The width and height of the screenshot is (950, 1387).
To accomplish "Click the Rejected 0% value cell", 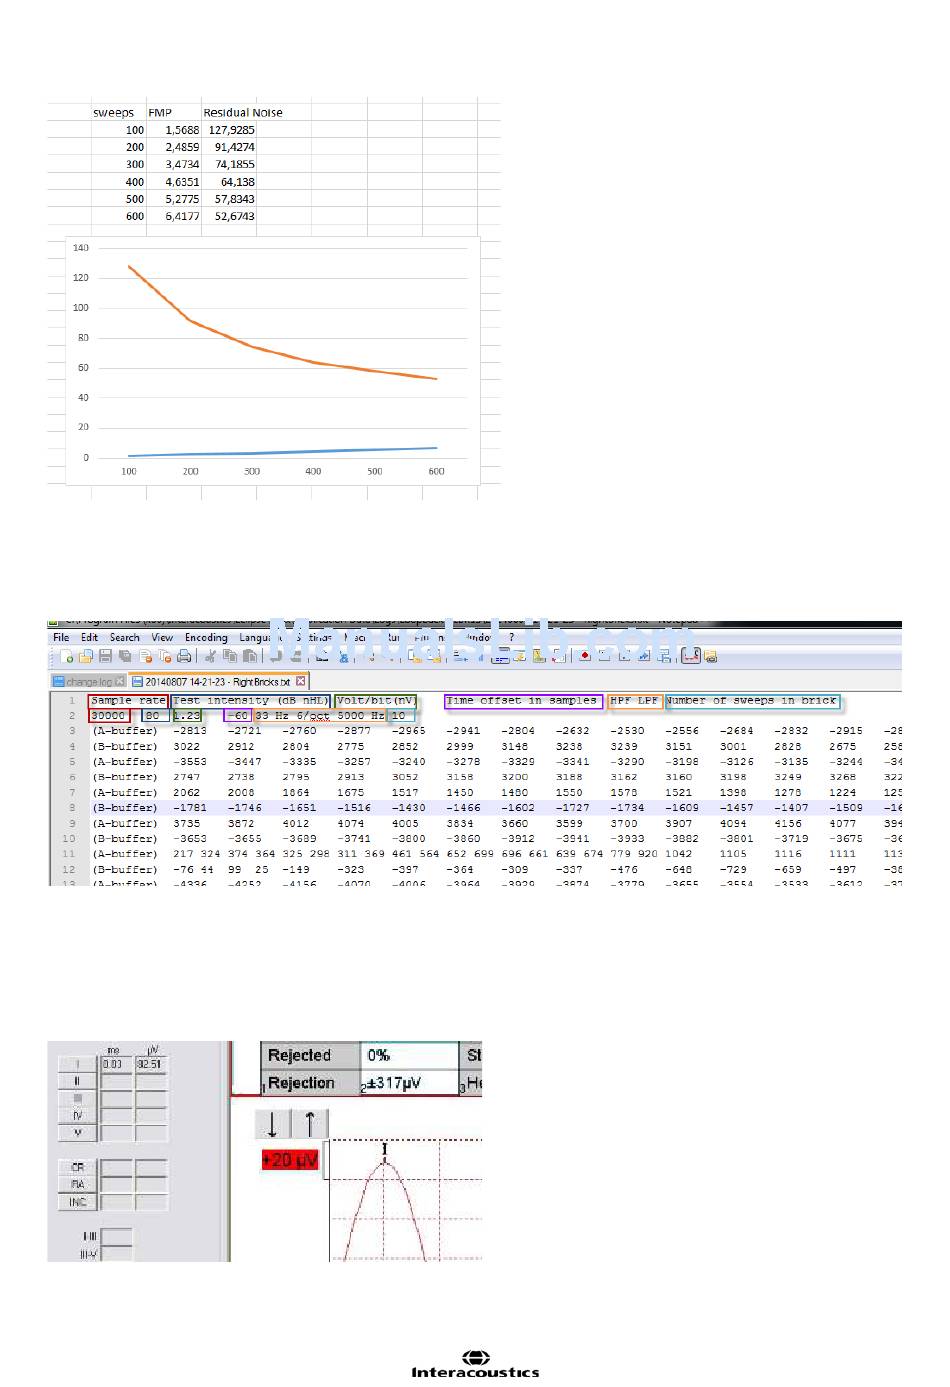I will point(409,1055).
